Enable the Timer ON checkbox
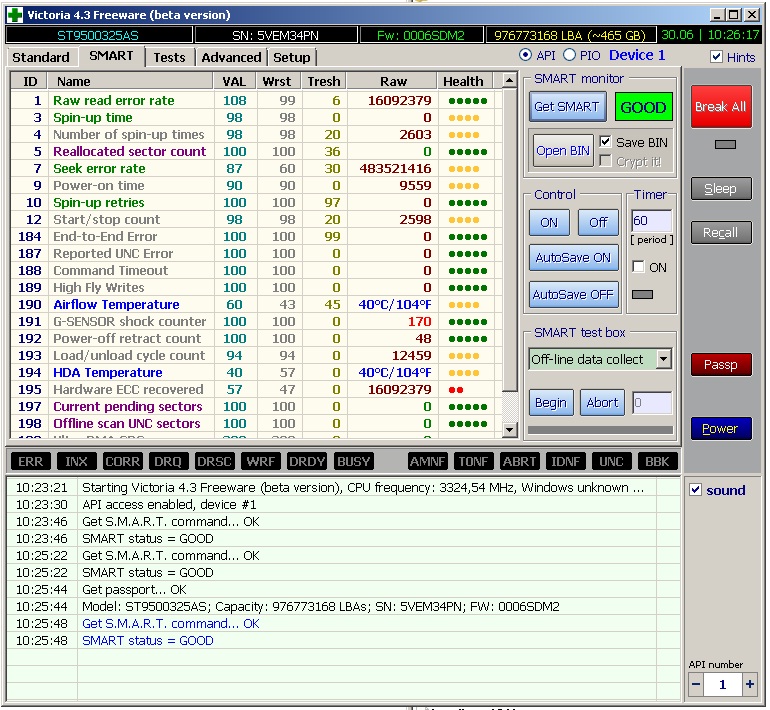 [638, 267]
